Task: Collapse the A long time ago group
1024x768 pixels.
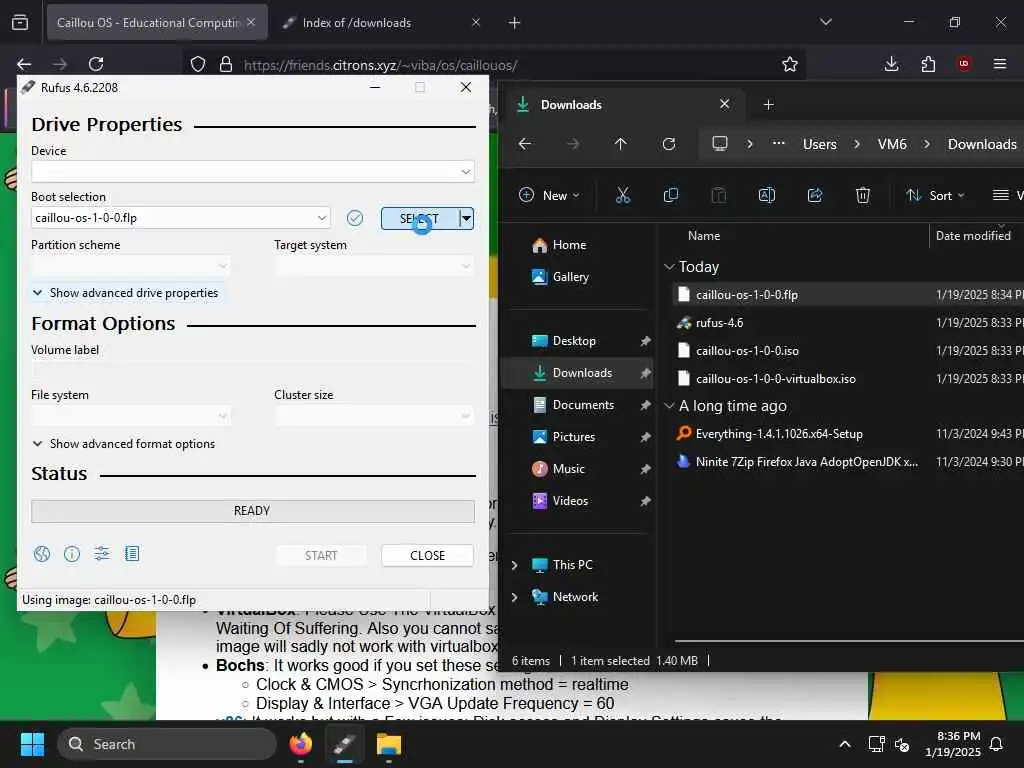Action: point(669,406)
